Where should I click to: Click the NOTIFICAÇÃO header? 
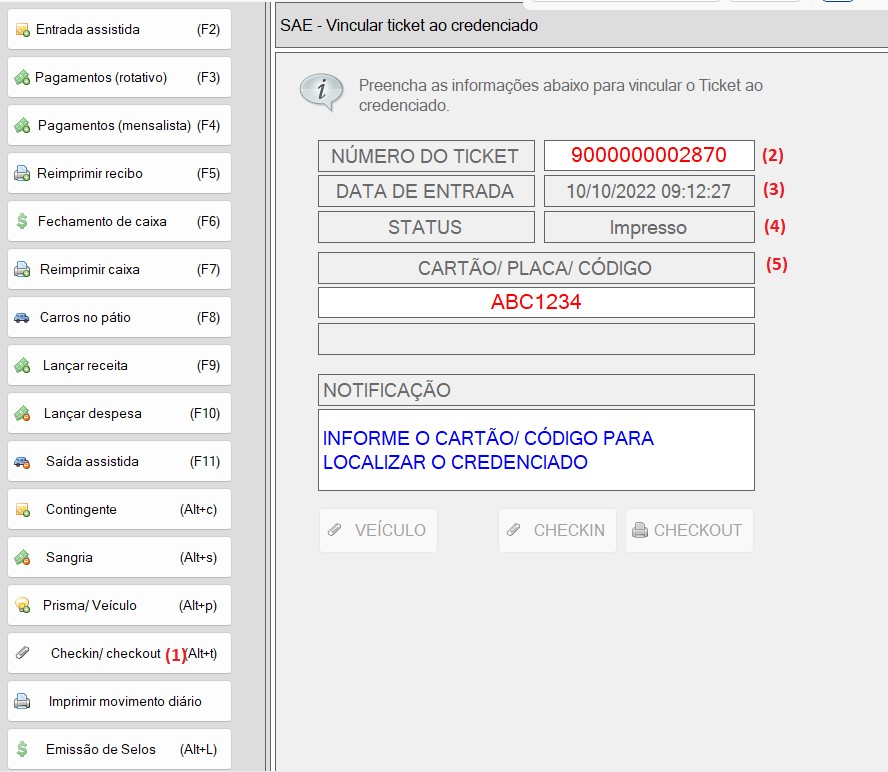(x=536, y=390)
